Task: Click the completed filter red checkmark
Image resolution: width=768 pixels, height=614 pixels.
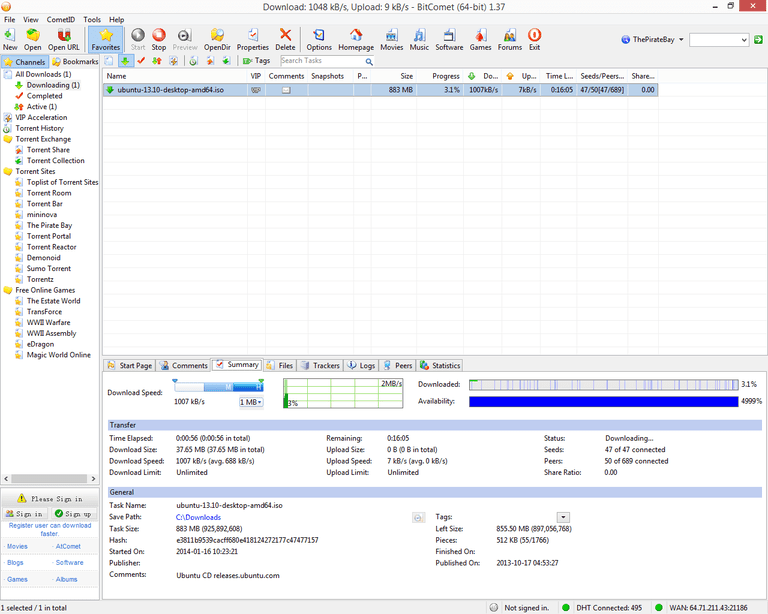Action: coord(141,61)
